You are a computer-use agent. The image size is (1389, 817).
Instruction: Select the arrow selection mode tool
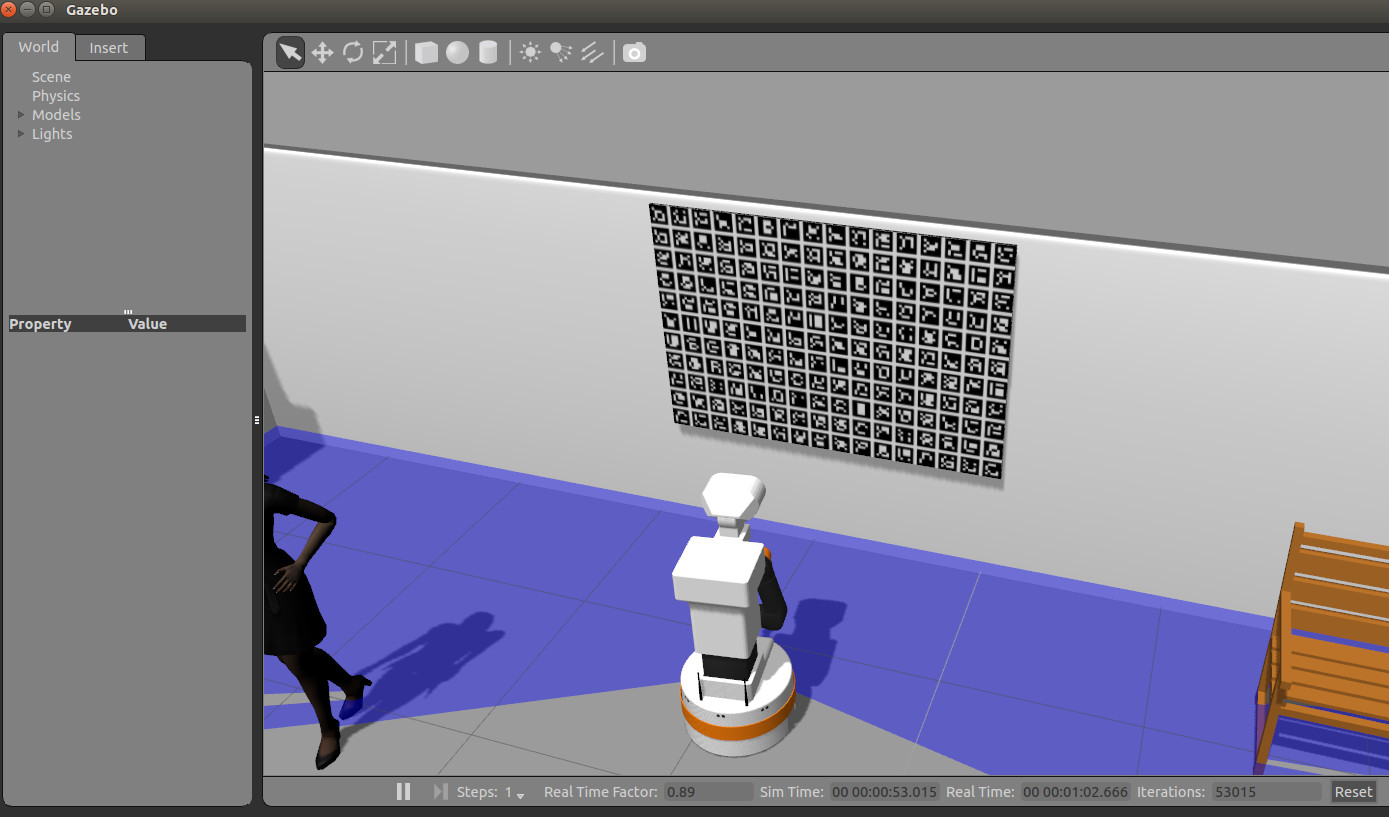point(290,53)
